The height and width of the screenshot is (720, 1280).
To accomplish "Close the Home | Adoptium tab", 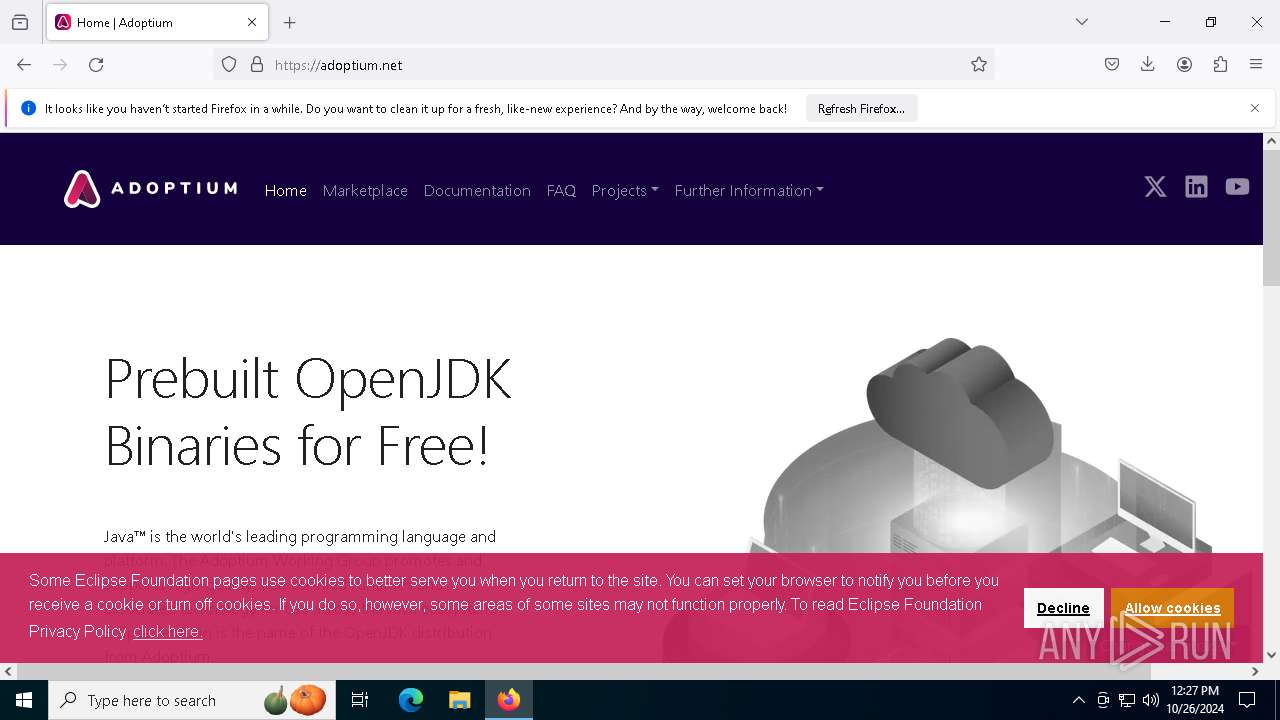I will coord(252,22).
